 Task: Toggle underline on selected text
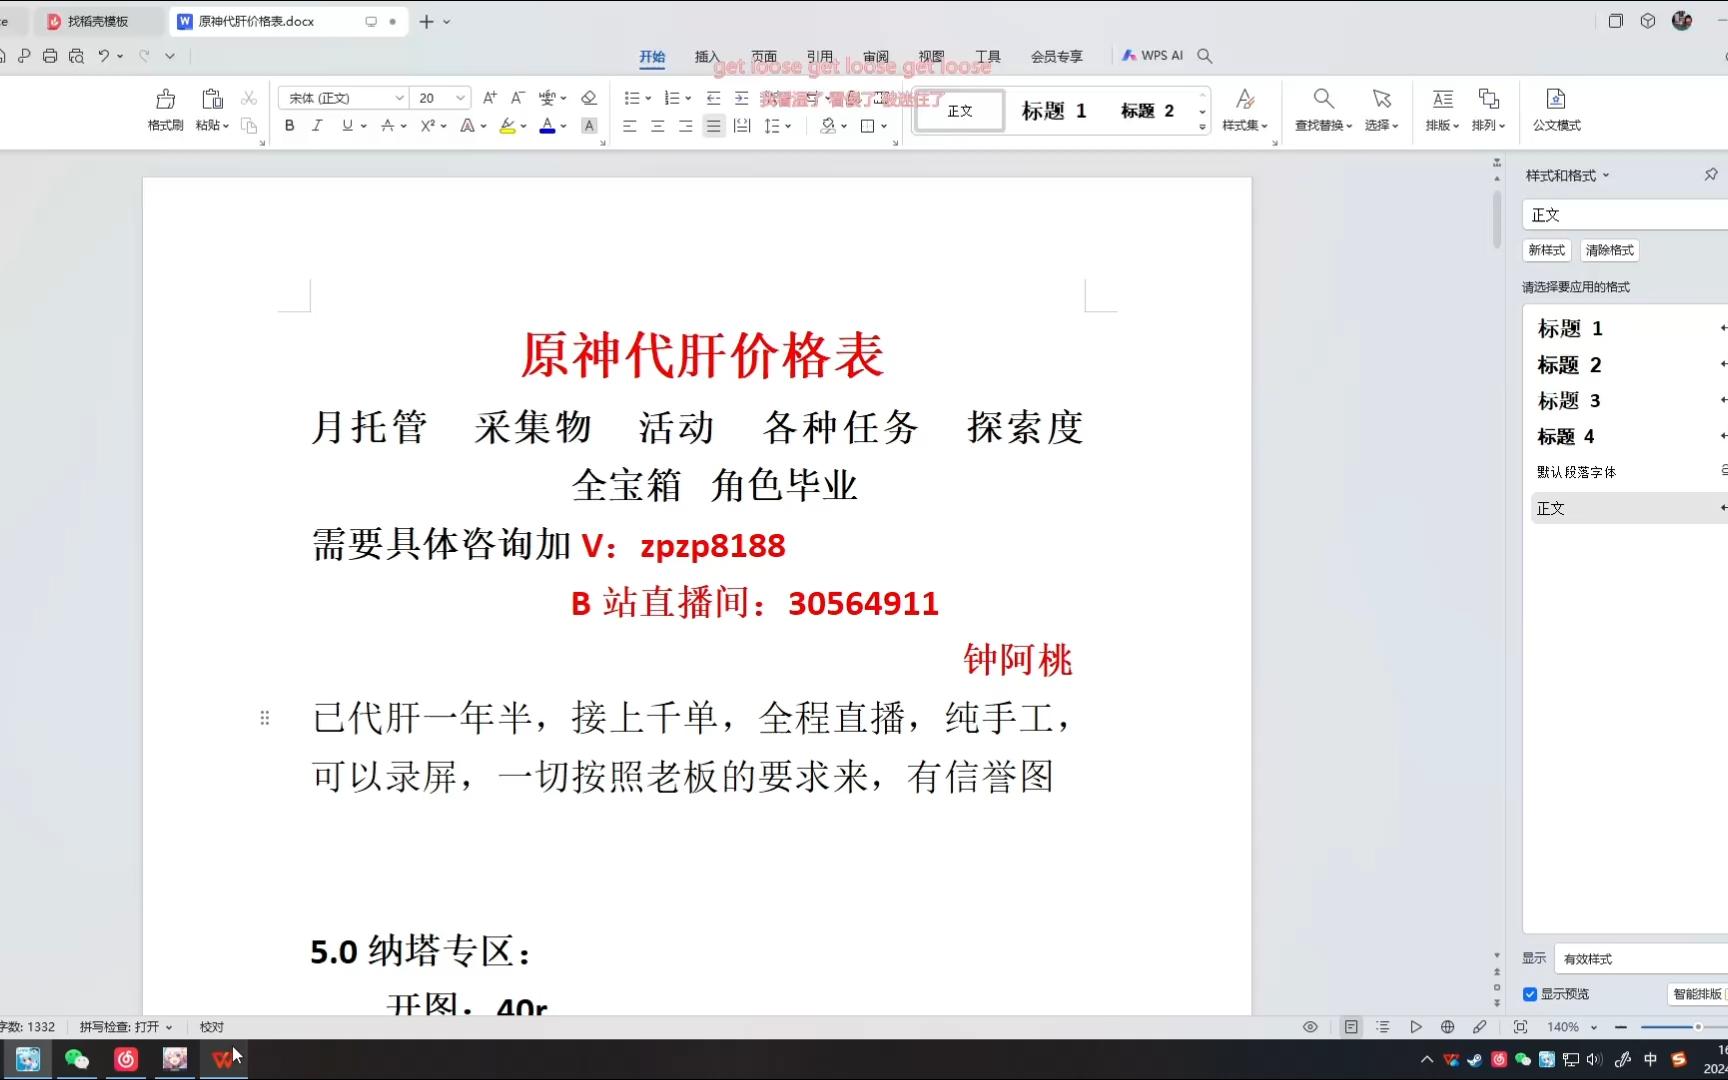point(347,126)
